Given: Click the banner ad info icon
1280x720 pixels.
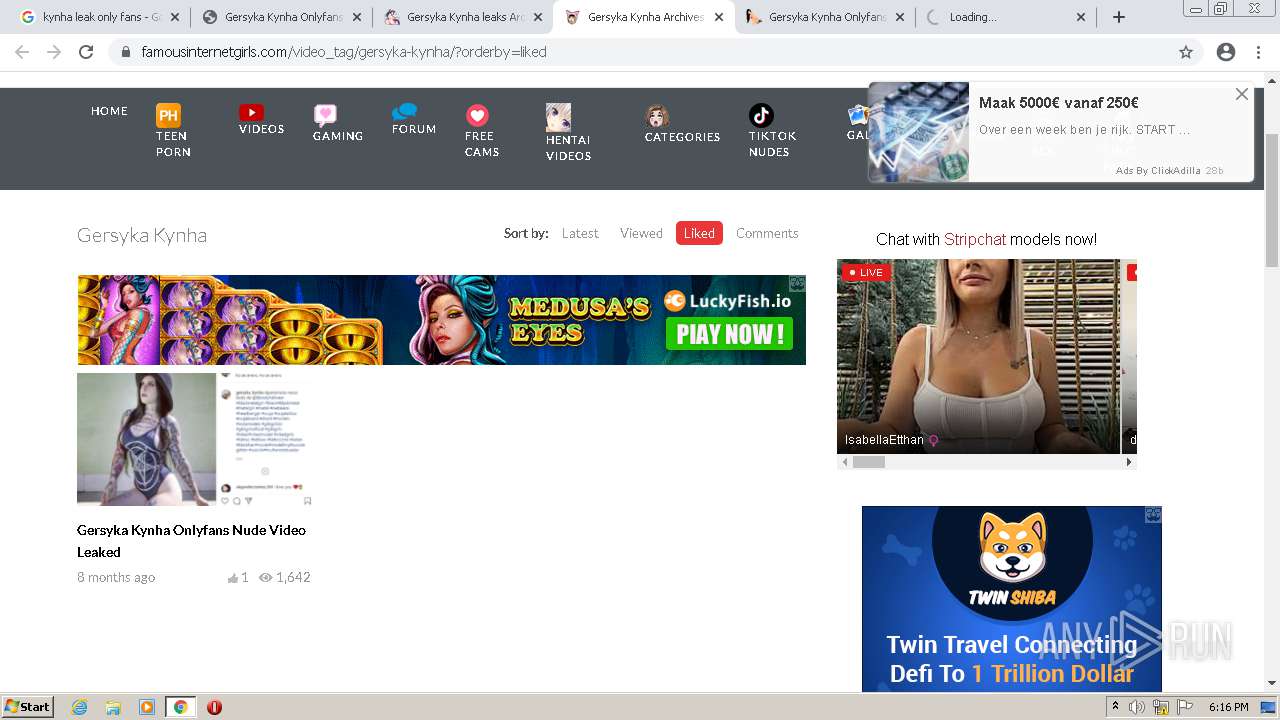Looking at the screenshot, I should 797,283.
